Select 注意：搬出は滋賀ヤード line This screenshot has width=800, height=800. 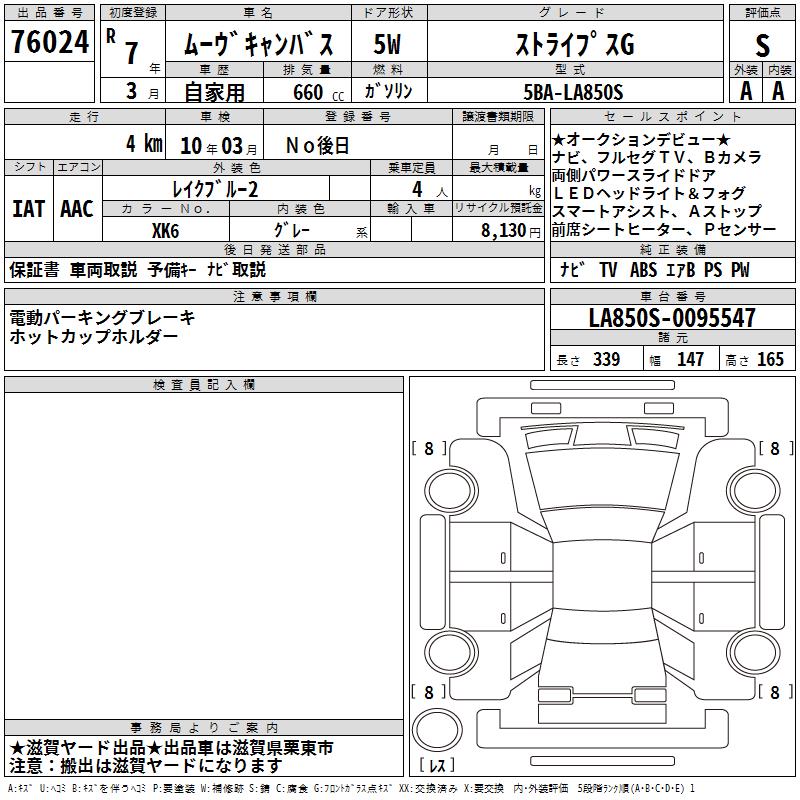click(145, 766)
